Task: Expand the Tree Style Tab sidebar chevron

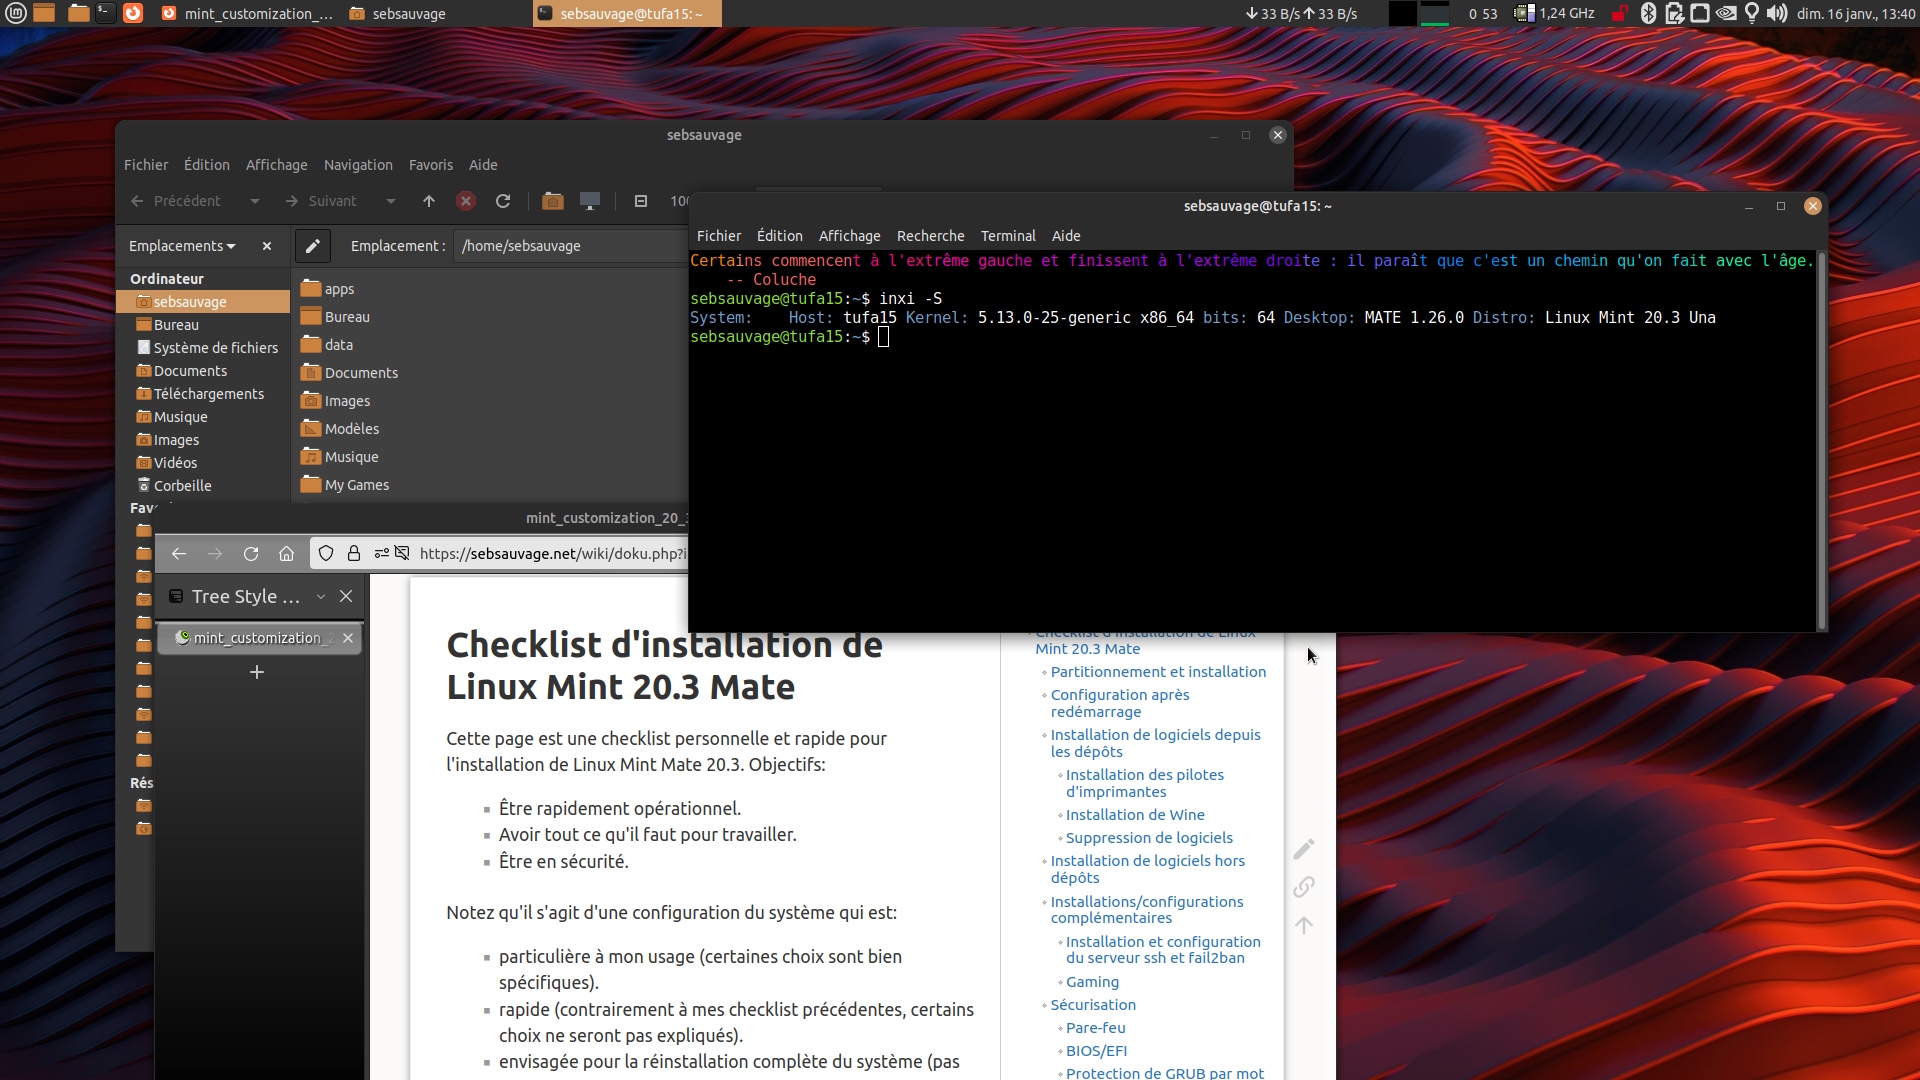Action: [321, 596]
